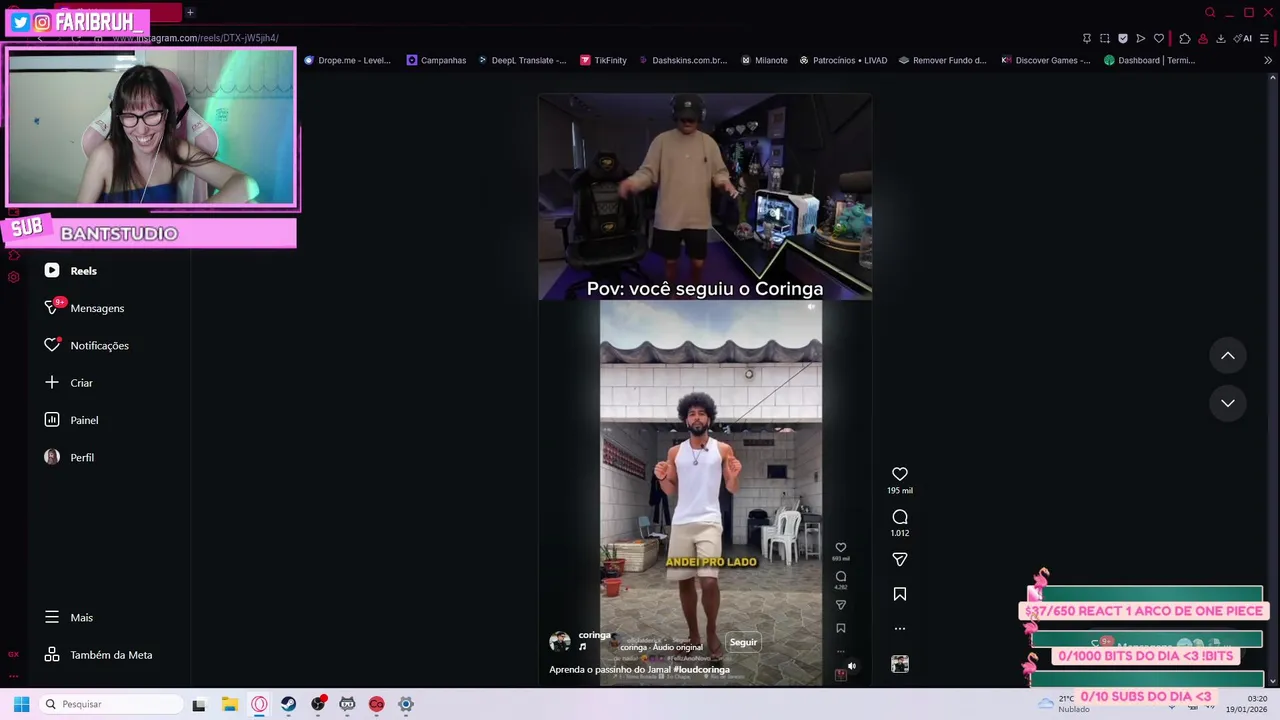Viewport: 1280px width, 720px height.
Task: Expand hidden bookmarks with the double chevron
Action: tap(1268, 60)
